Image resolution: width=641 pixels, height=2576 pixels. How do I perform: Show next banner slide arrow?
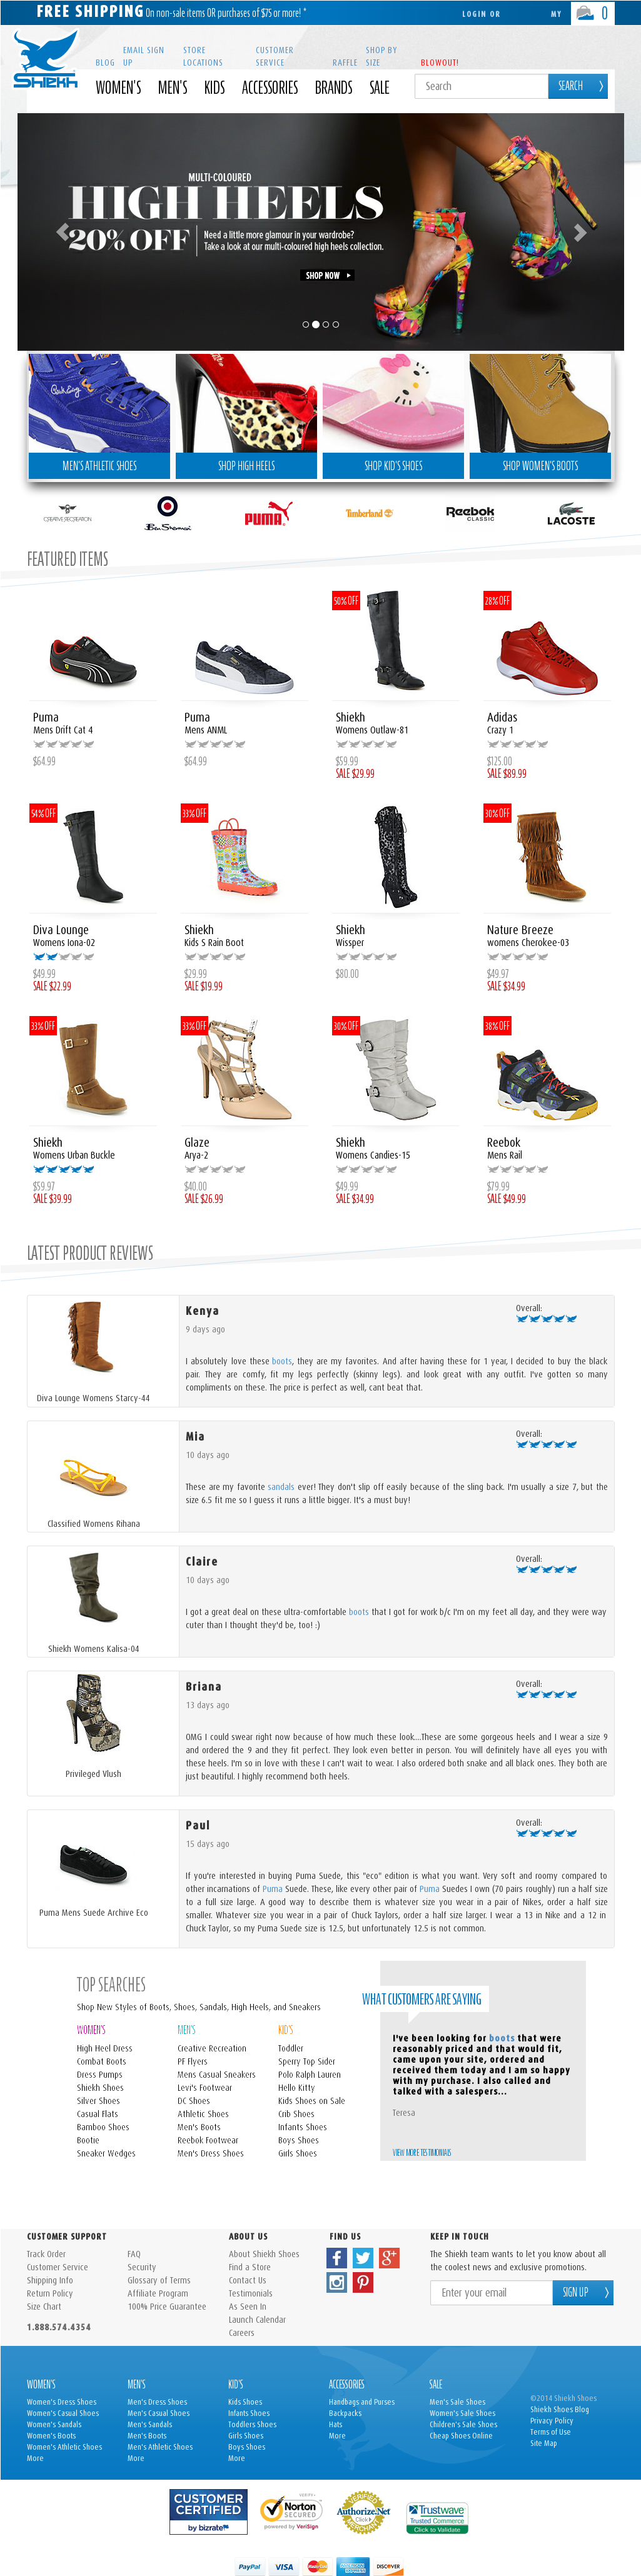[579, 233]
